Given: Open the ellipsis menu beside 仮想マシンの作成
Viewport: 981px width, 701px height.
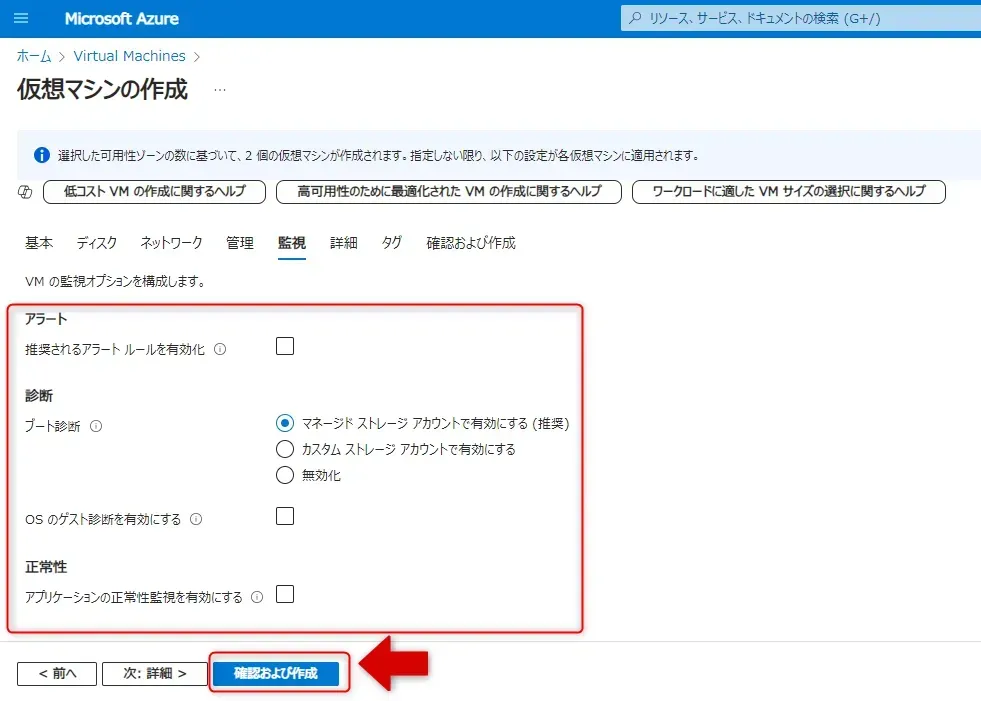Looking at the screenshot, I should (x=219, y=90).
